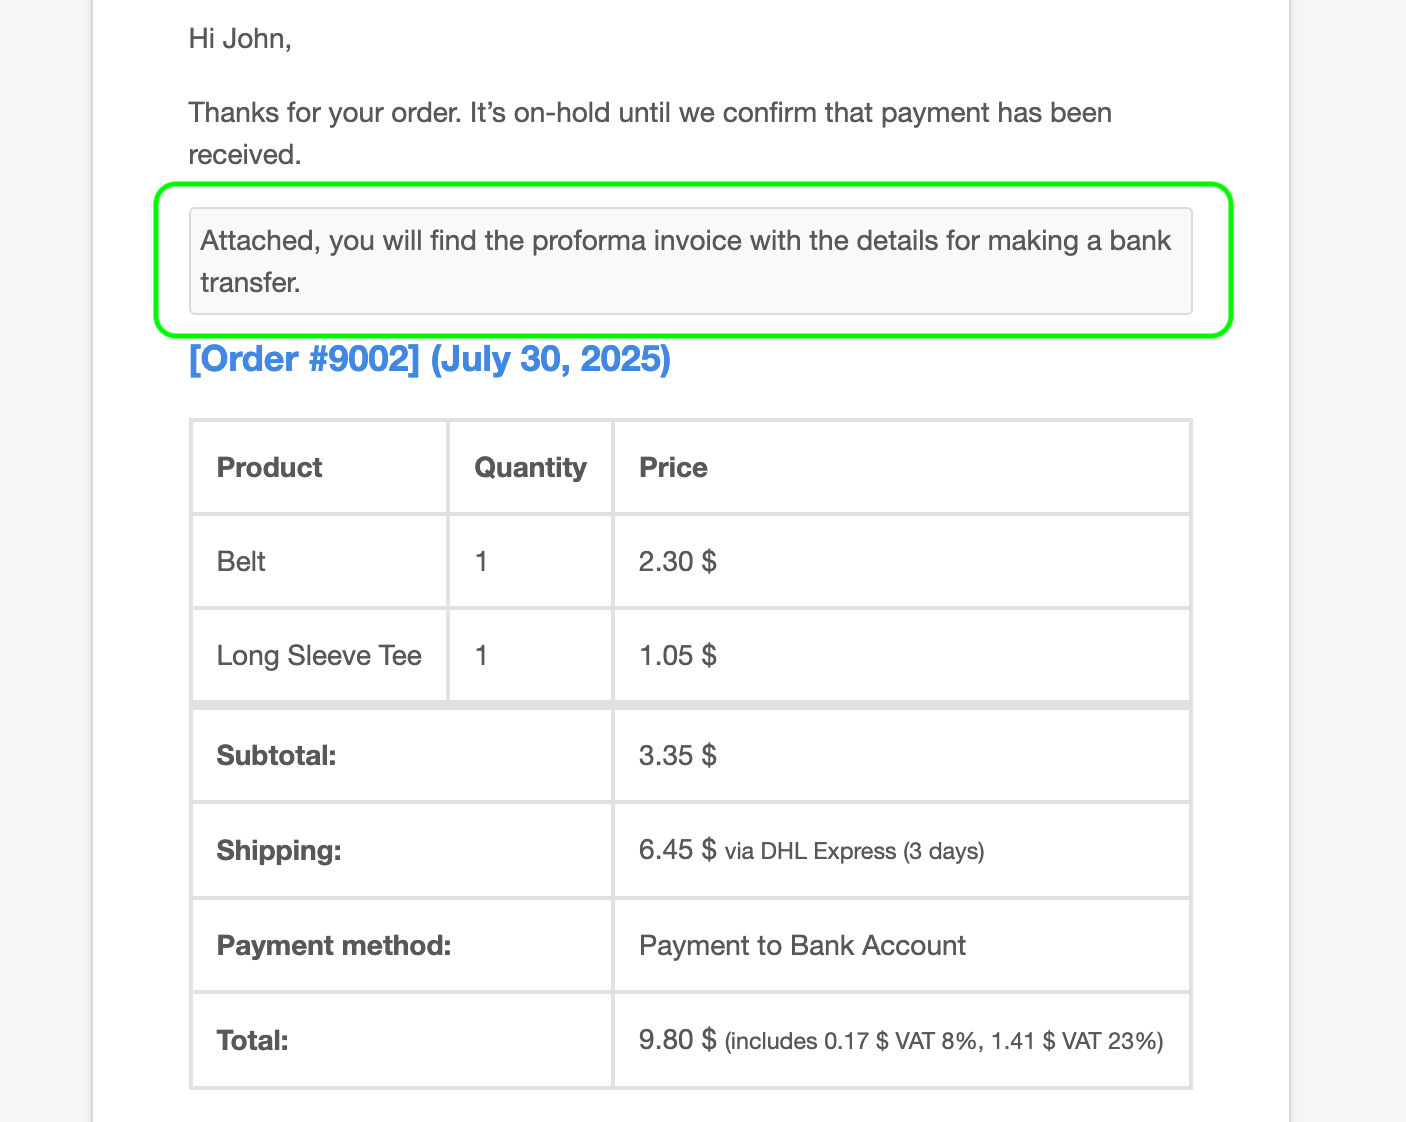Click the VAT breakdown text in Total row
The height and width of the screenshot is (1122, 1406).
pos(944,1041)
